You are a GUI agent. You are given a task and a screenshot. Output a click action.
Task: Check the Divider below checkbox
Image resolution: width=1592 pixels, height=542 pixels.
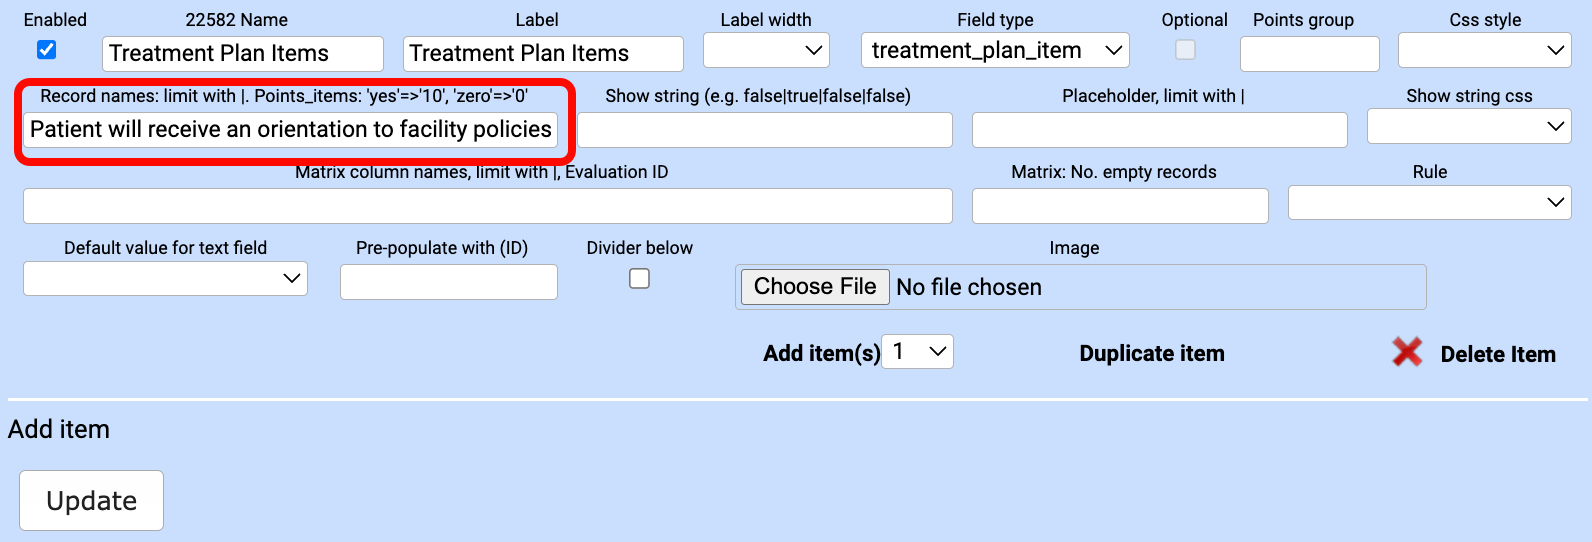pyautogui.click(x=639, y=279)
